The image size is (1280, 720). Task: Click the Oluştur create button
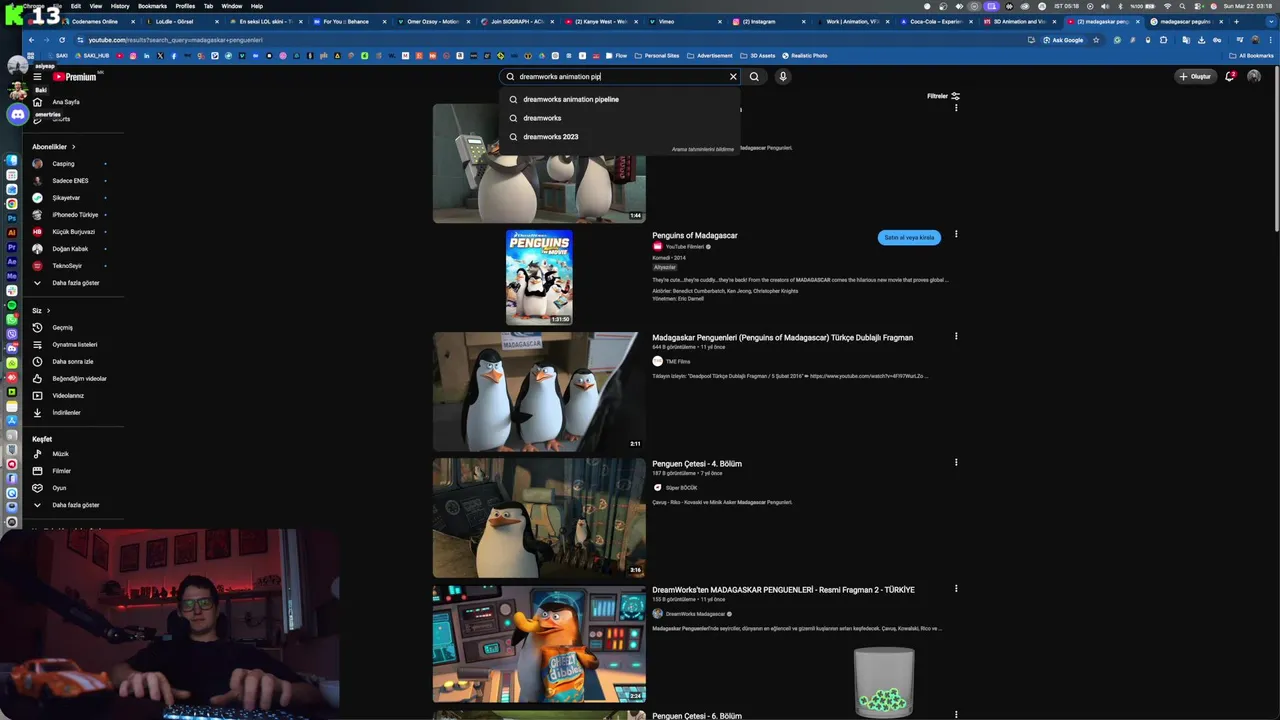coord(1195,76)
